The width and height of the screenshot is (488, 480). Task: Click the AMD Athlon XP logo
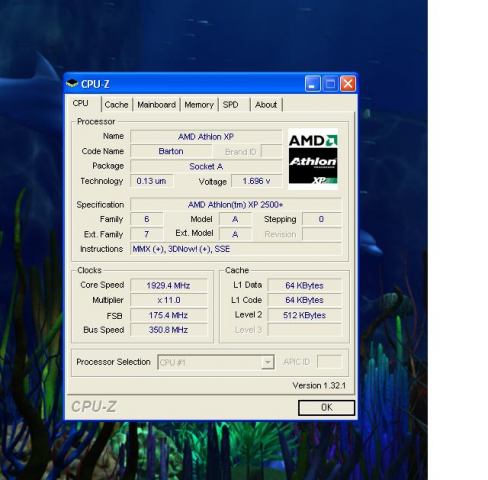coord(313,159)
